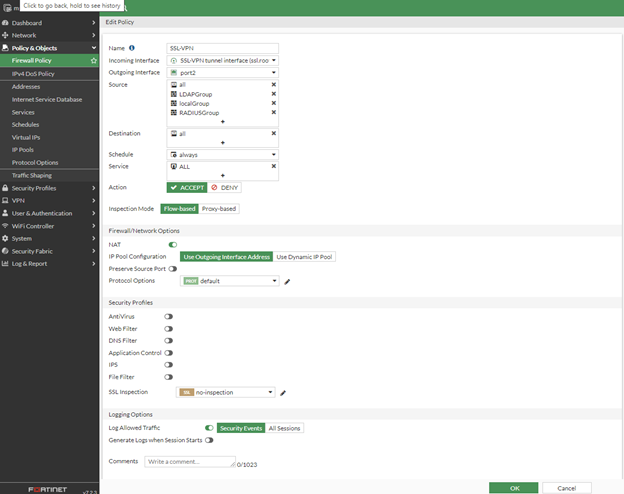624x494 pixels.
Task: Click OK to save the policy
Action: coord(514,487)
